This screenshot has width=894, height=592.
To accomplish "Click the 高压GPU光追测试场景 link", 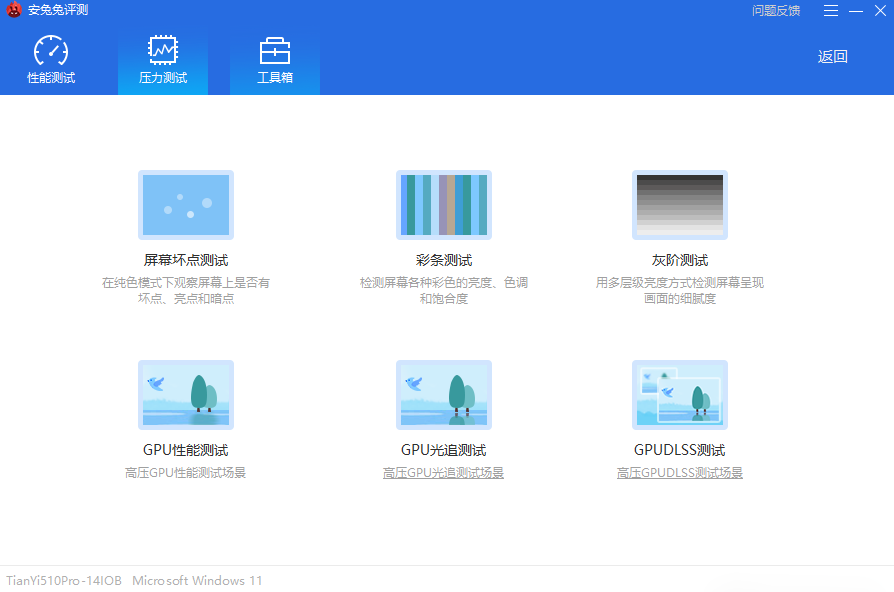I will (444, 471).
